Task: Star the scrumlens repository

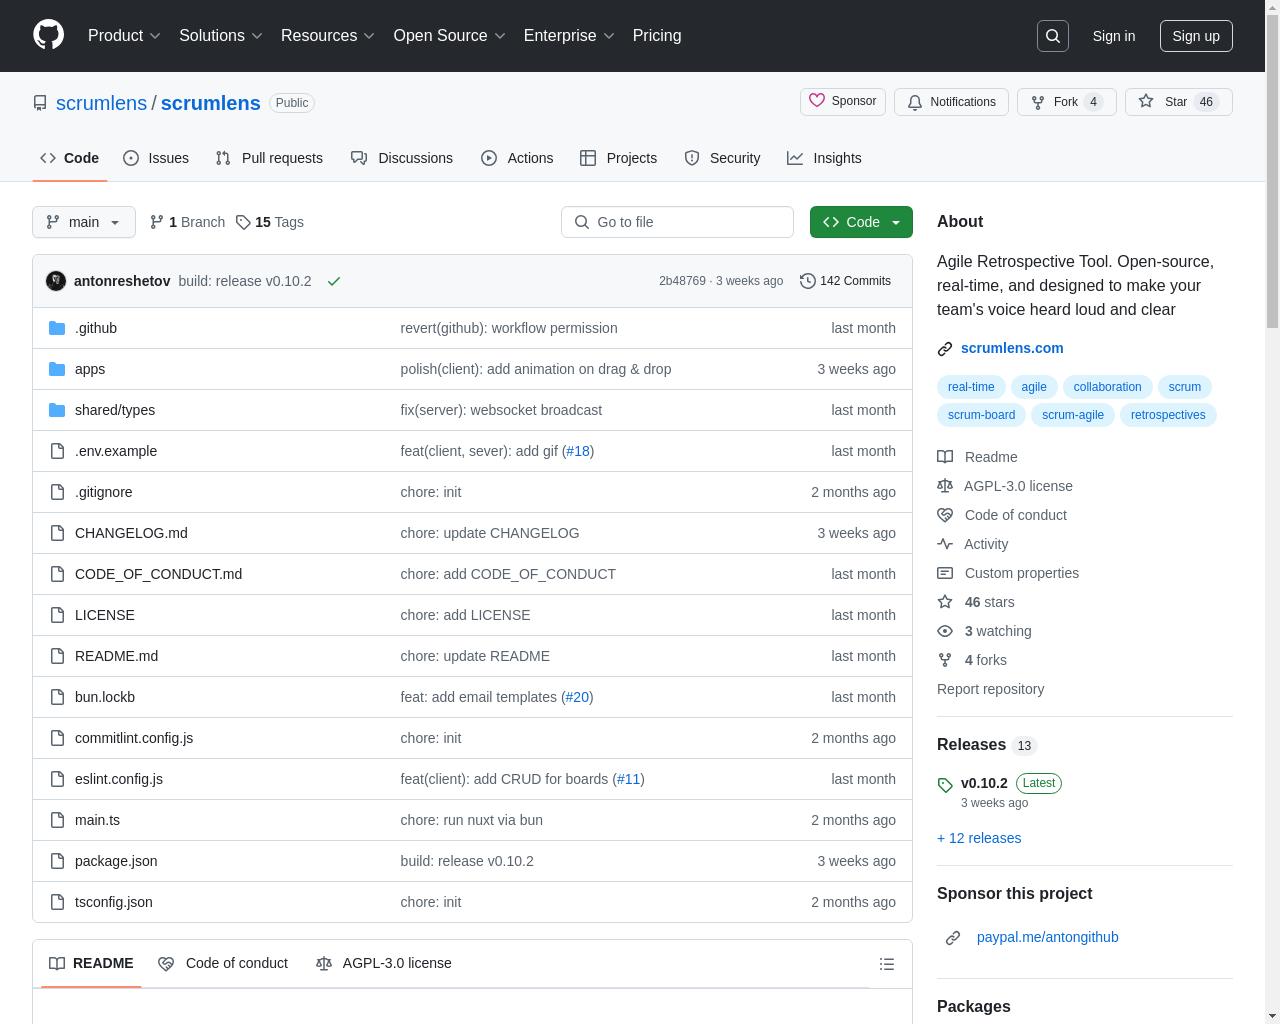Action: (1179, 102)
